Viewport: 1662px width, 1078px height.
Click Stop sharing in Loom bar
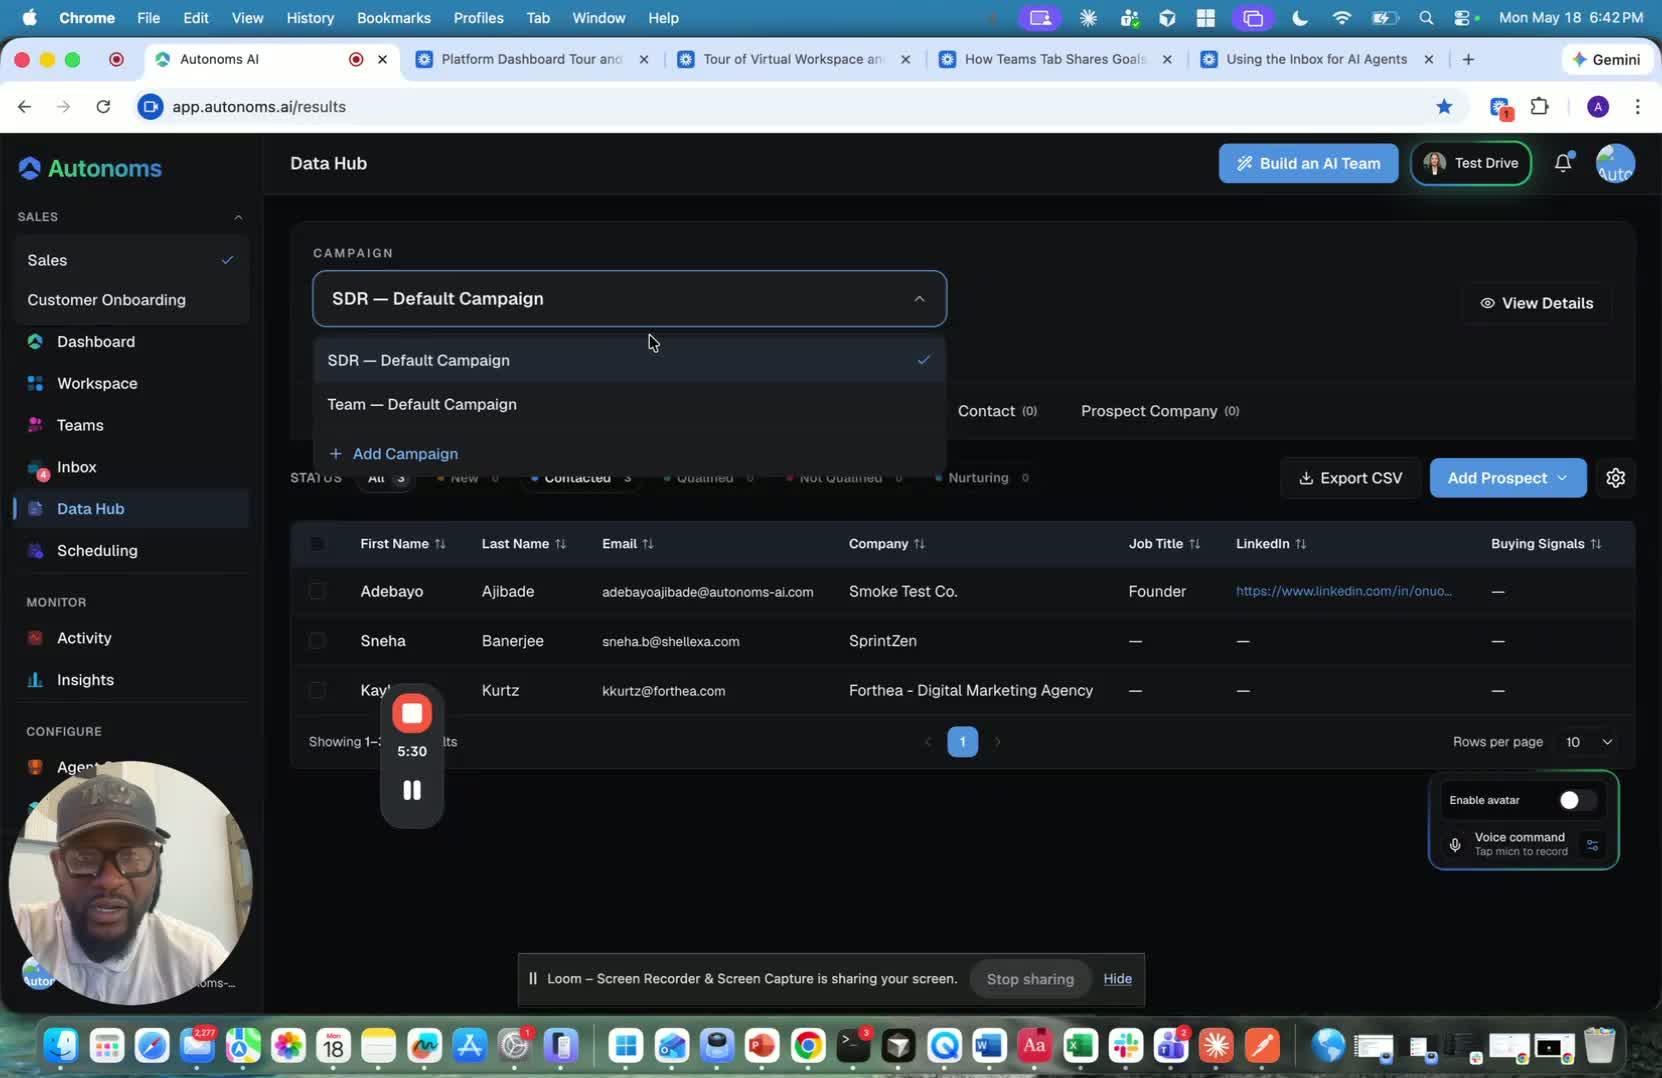click(x=1030, y=979)
